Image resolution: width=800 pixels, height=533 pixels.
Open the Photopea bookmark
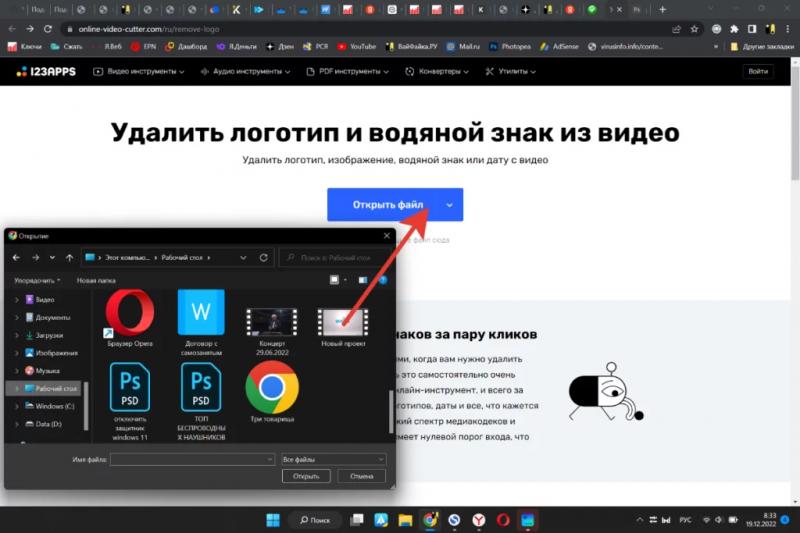(x=510, y=46)
